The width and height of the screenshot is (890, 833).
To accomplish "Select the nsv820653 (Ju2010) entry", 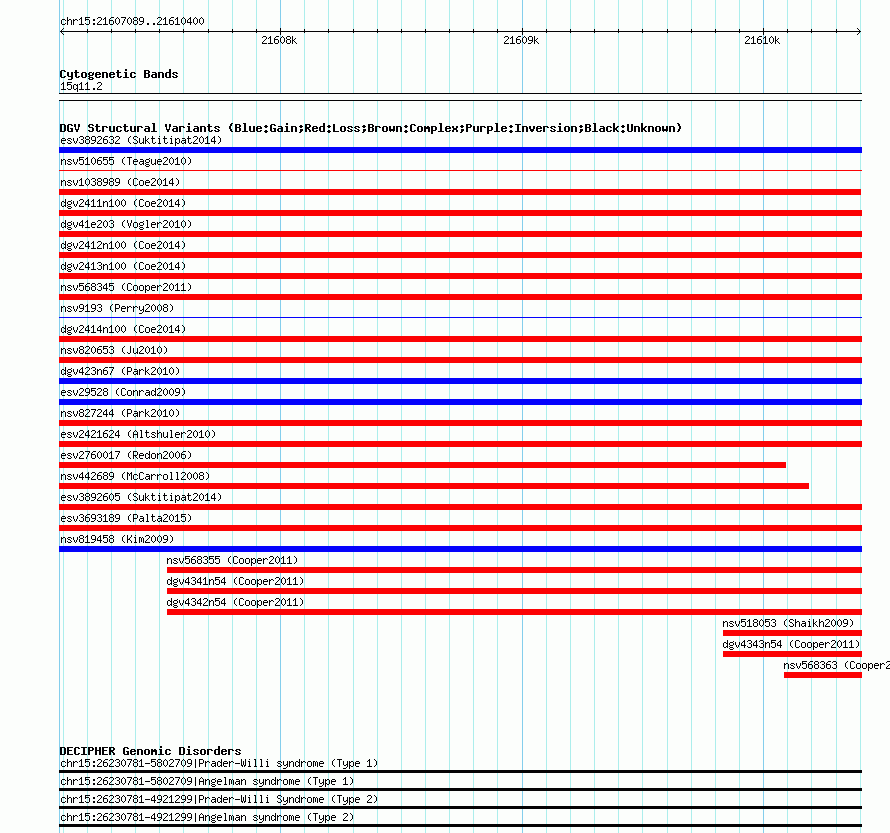I will (x=114, y=350).
